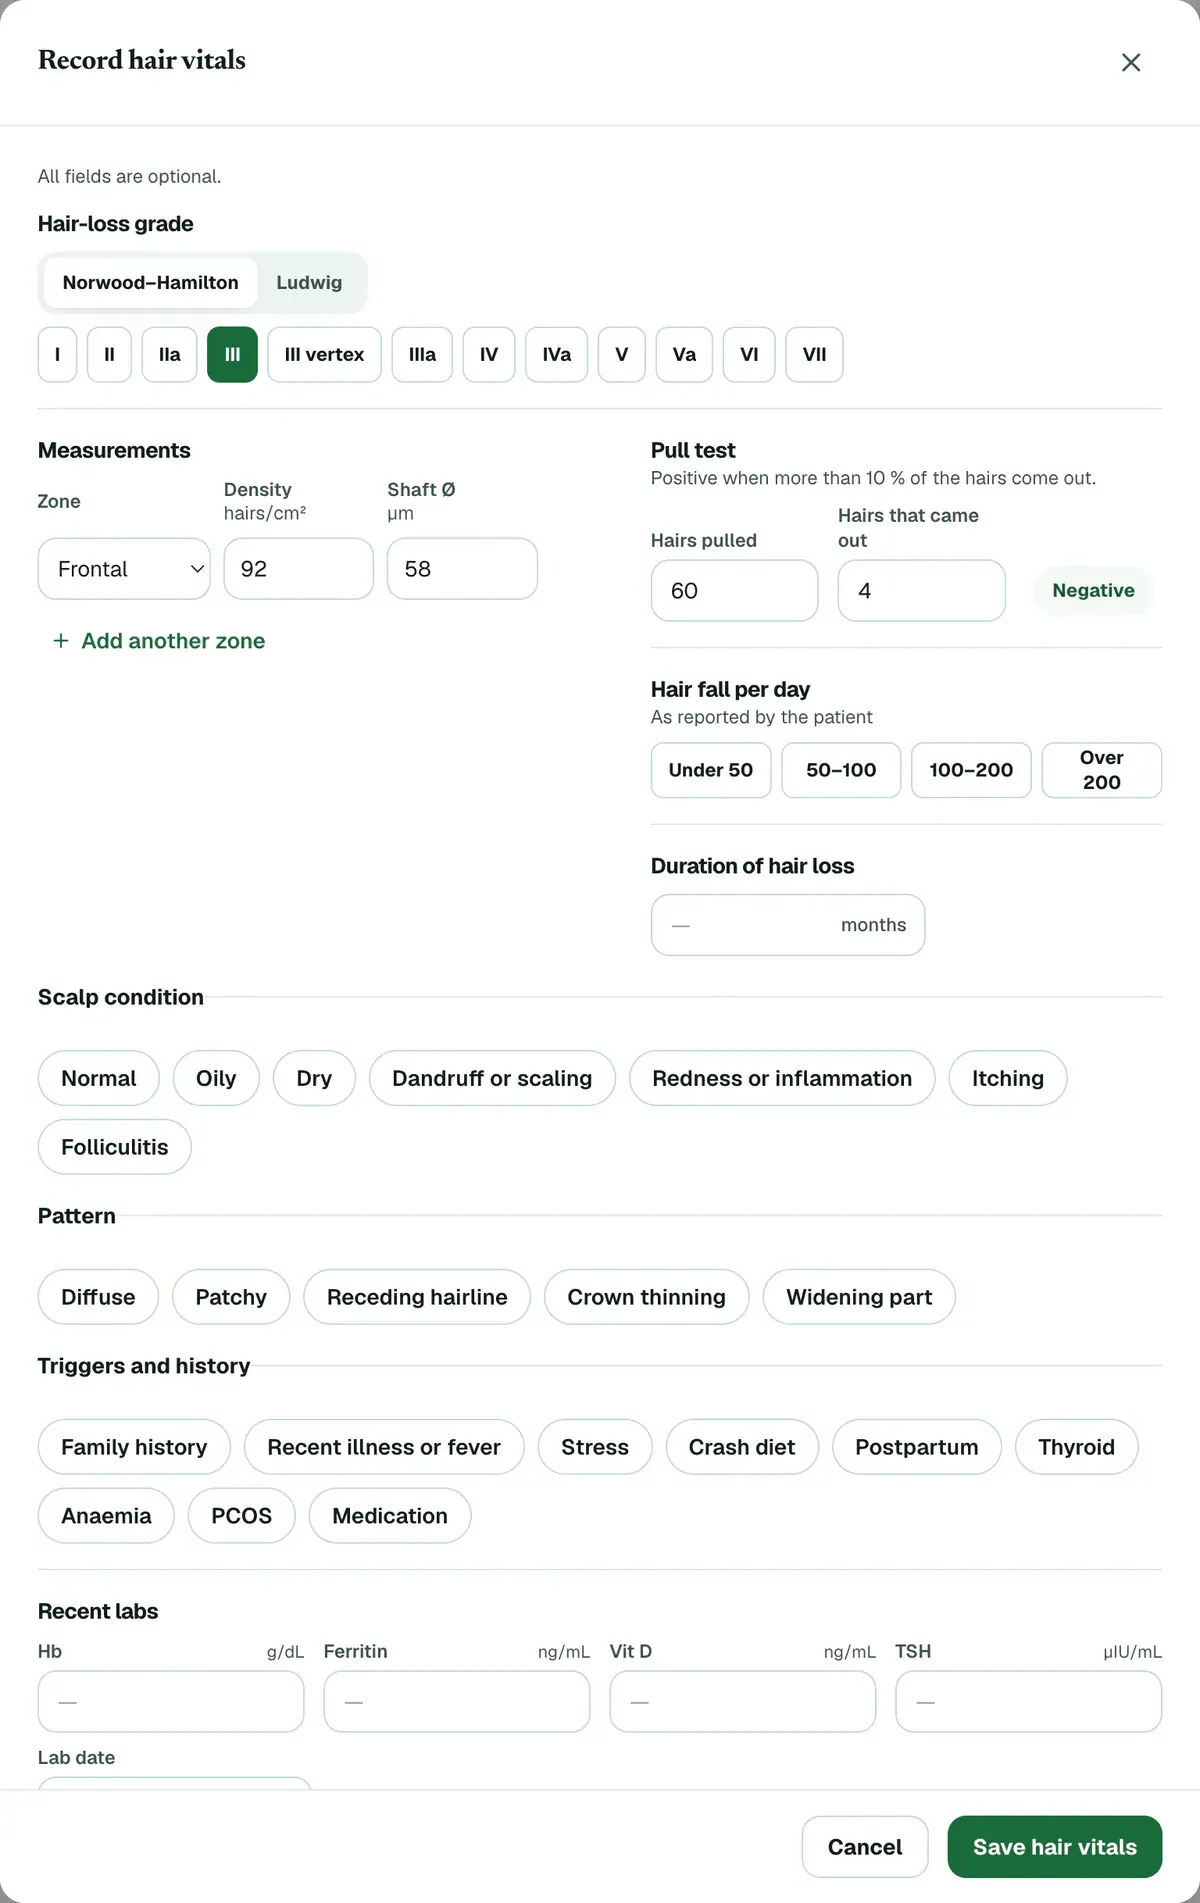Click Save hair vitals button
This screenshot has height=1903, width=1200.
point(1055,1847)
